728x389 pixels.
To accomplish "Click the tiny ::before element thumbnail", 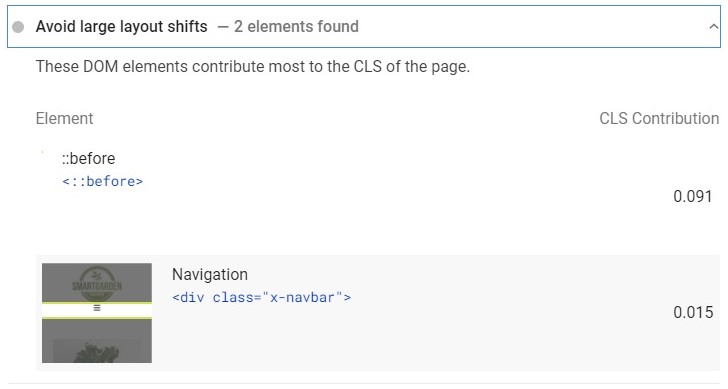I will [x=43, y=152].
